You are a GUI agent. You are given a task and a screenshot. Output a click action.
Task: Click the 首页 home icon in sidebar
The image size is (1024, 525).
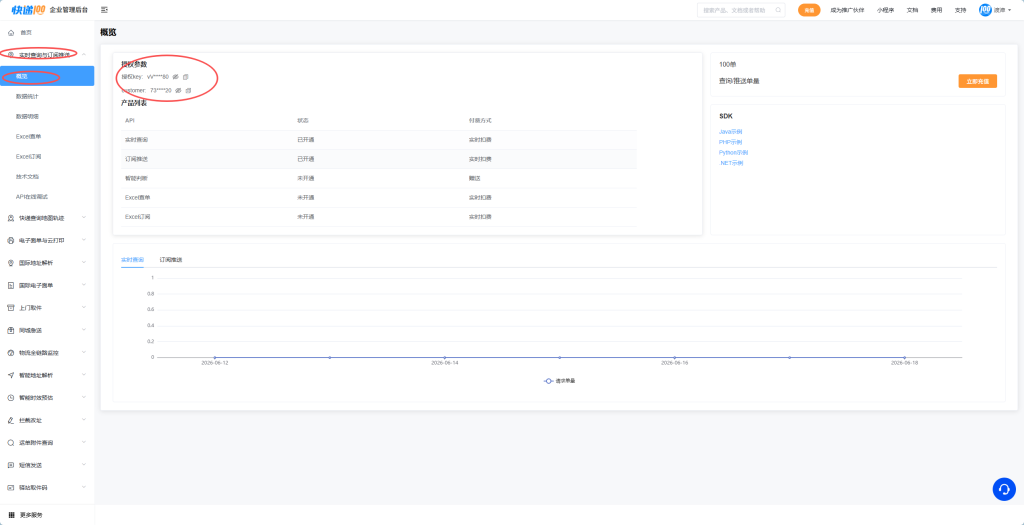tap(11, 32)
